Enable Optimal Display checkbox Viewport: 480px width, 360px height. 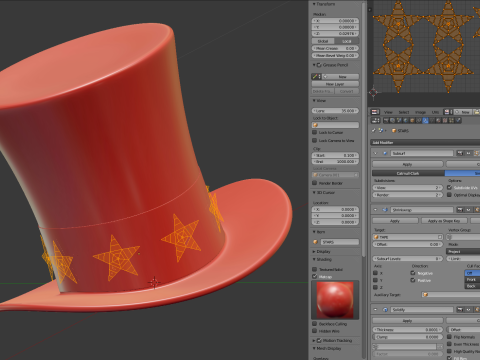[449, 195]
